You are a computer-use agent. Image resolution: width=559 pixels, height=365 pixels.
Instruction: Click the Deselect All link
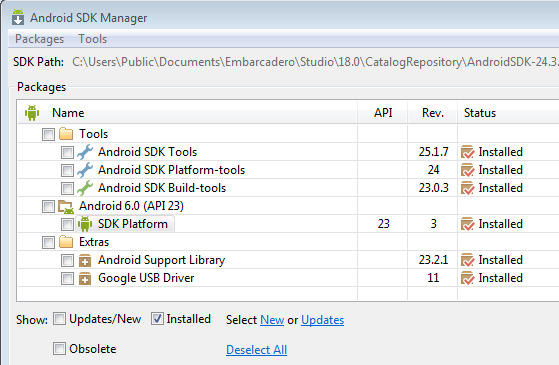click(256, 350)
